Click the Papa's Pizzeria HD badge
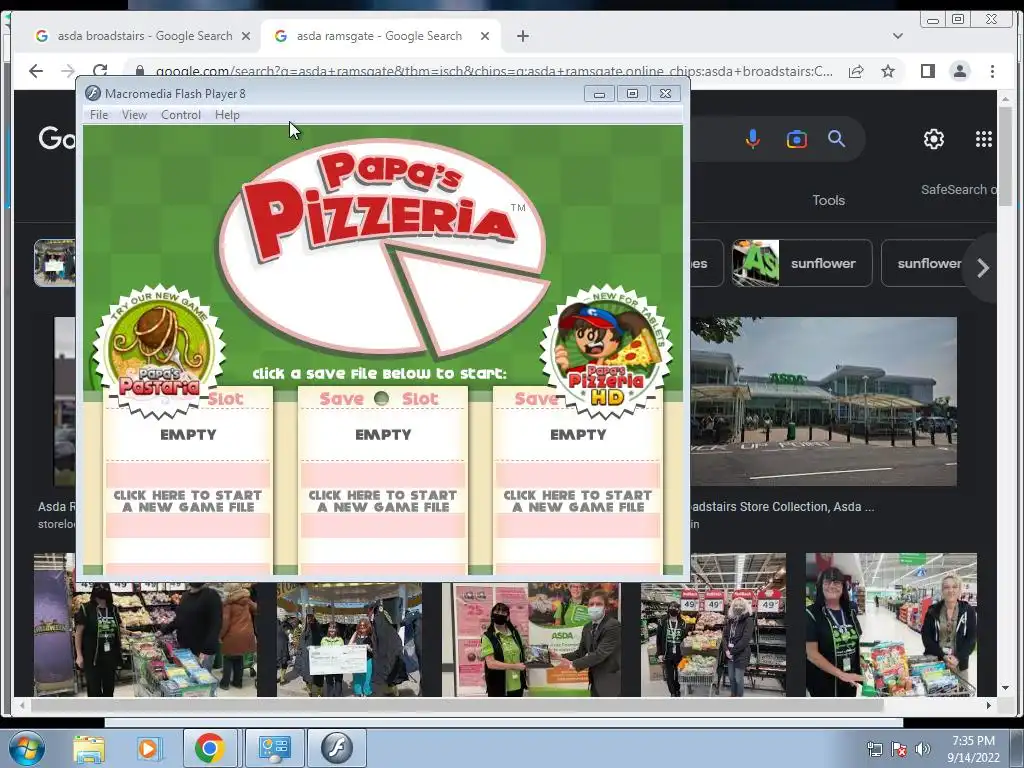The height and width of the screenshot is (768, 1024). (607, 351)
